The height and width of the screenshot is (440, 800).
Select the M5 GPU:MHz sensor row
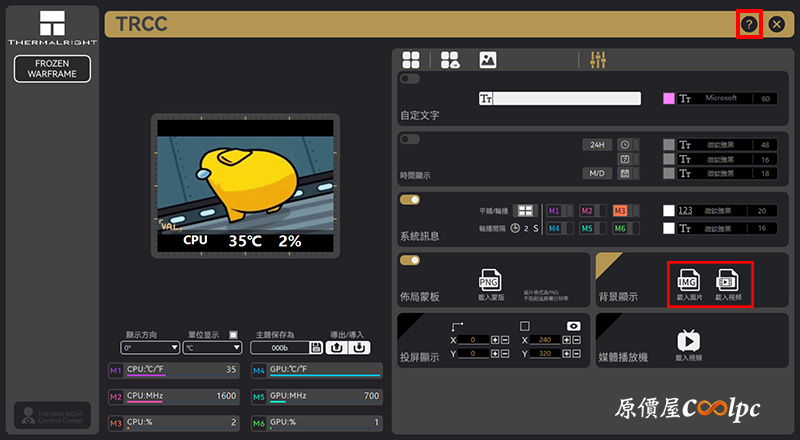pyautogui.click(x=317, y=397)
